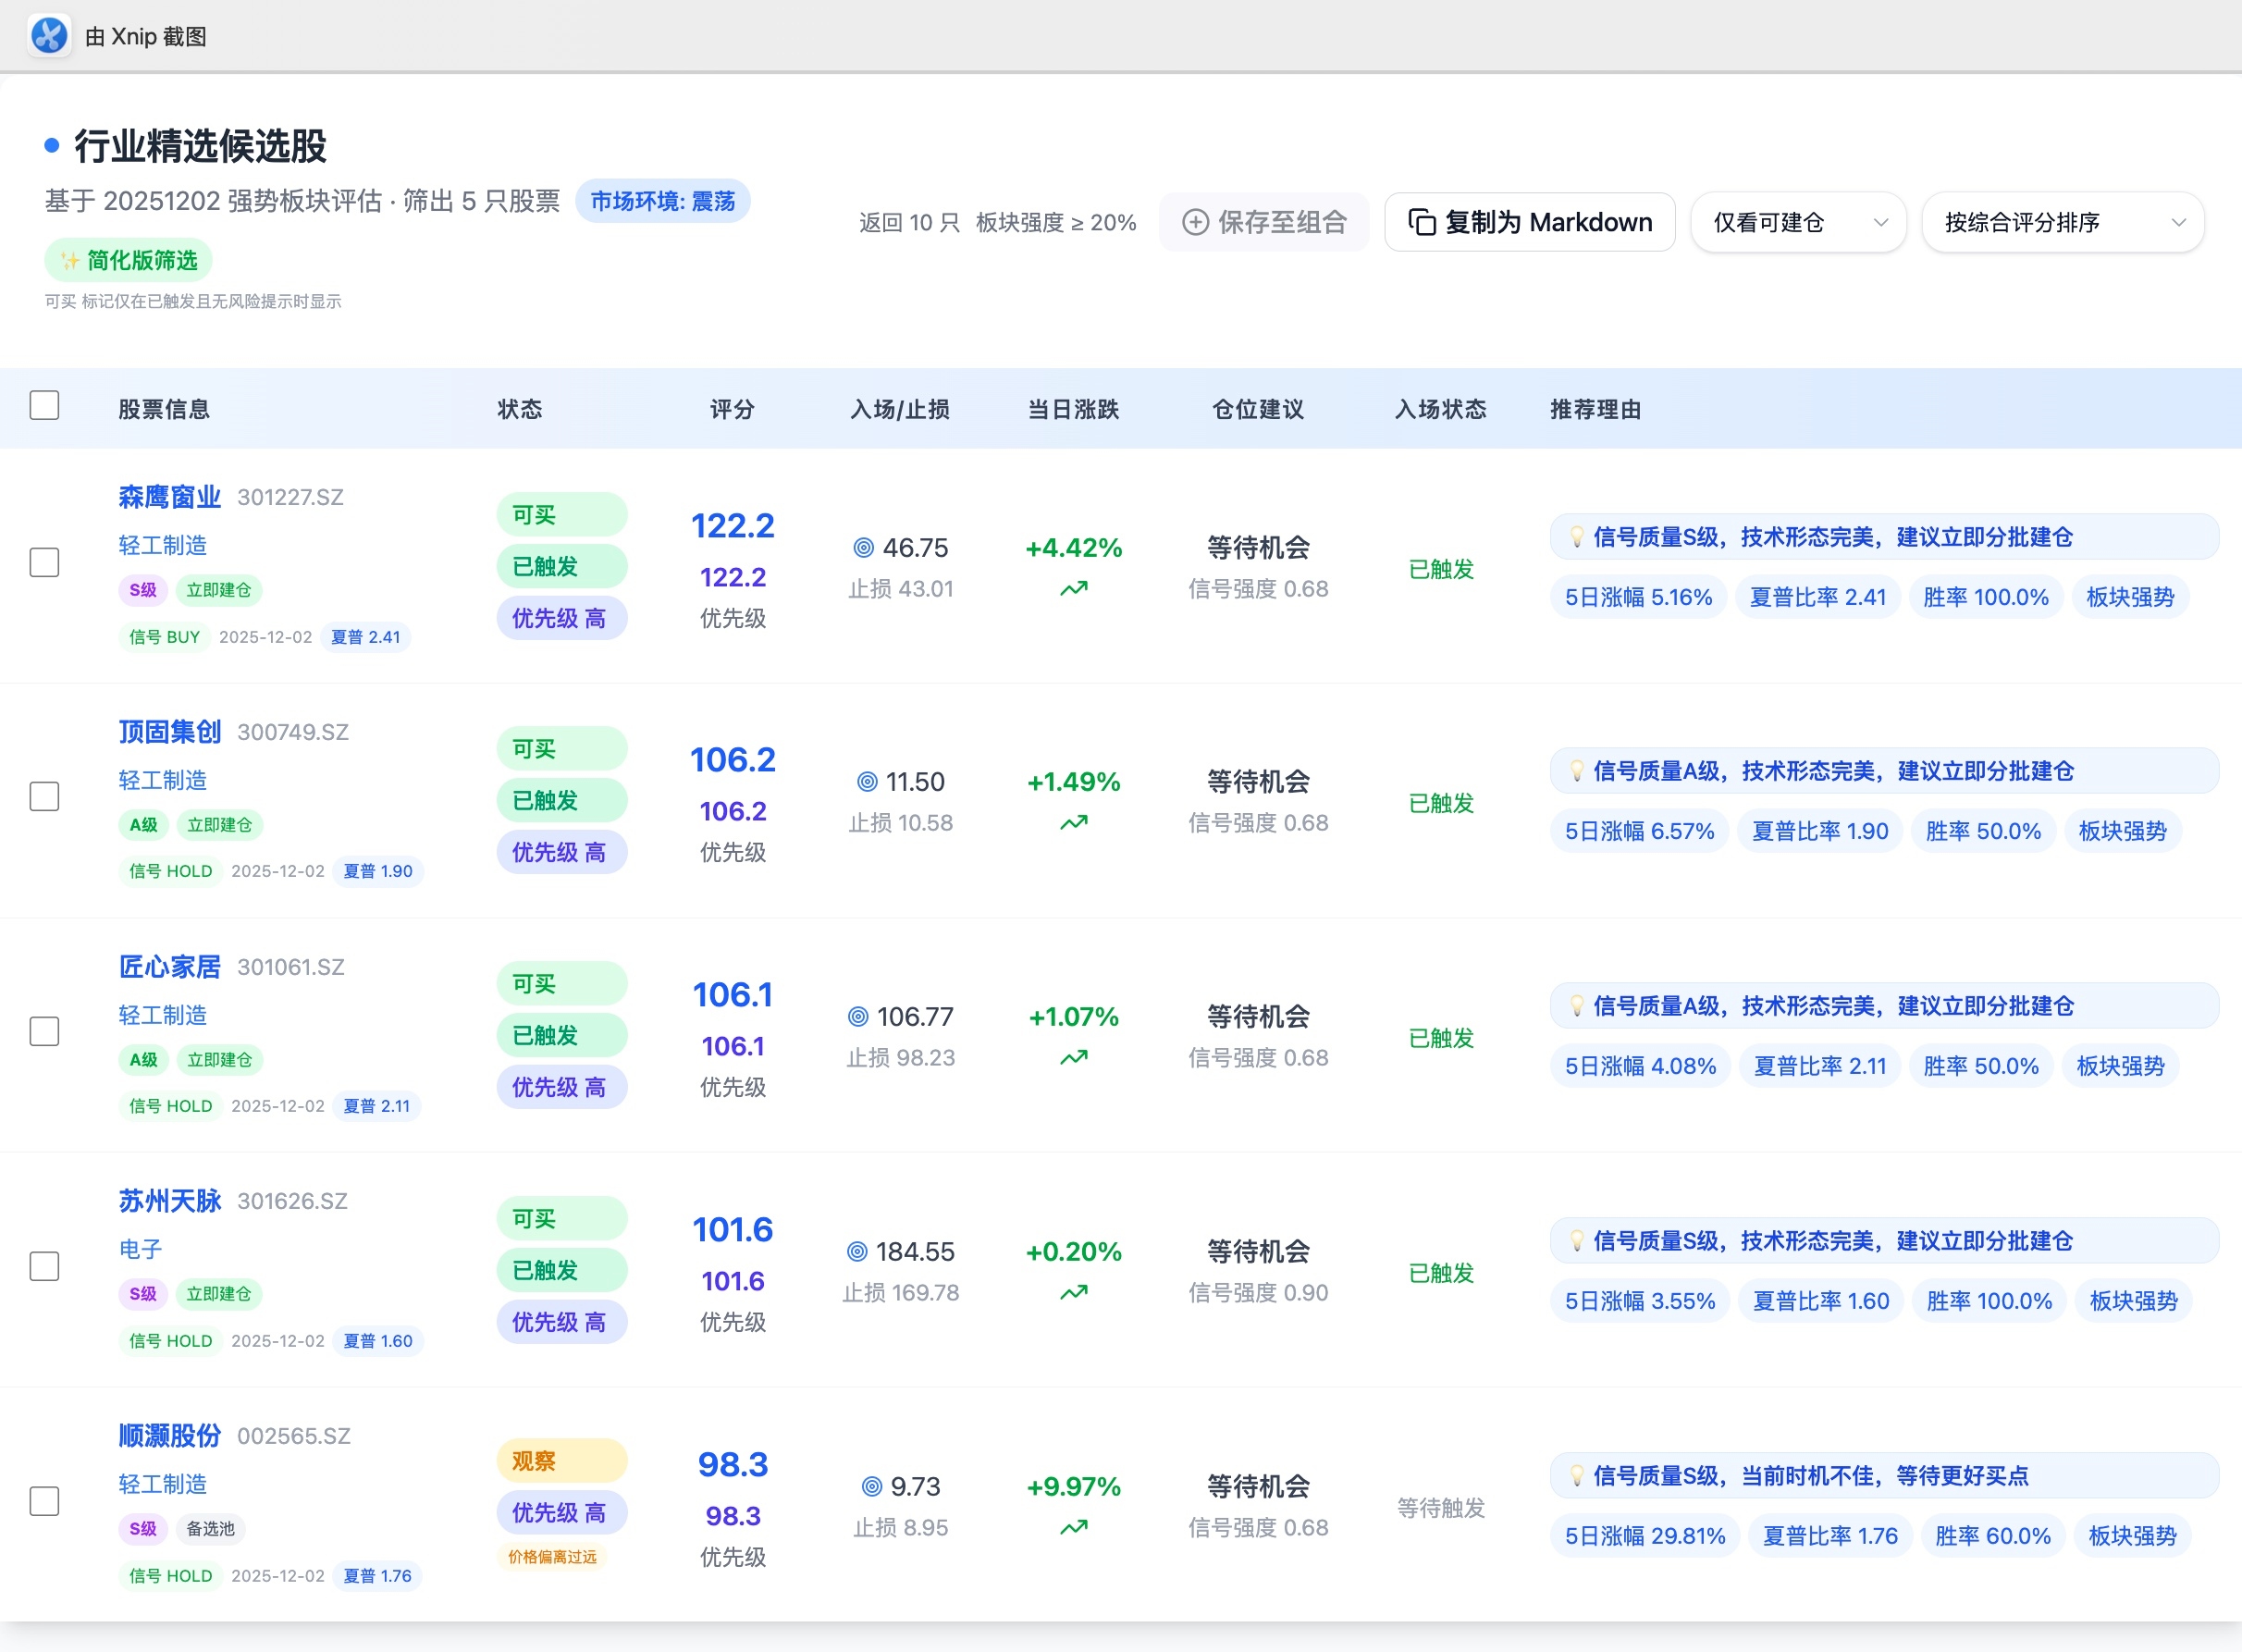Click target icon beside 184.55 entry price
This screenshot has width=2242, height=1652.
[857, 1252]
